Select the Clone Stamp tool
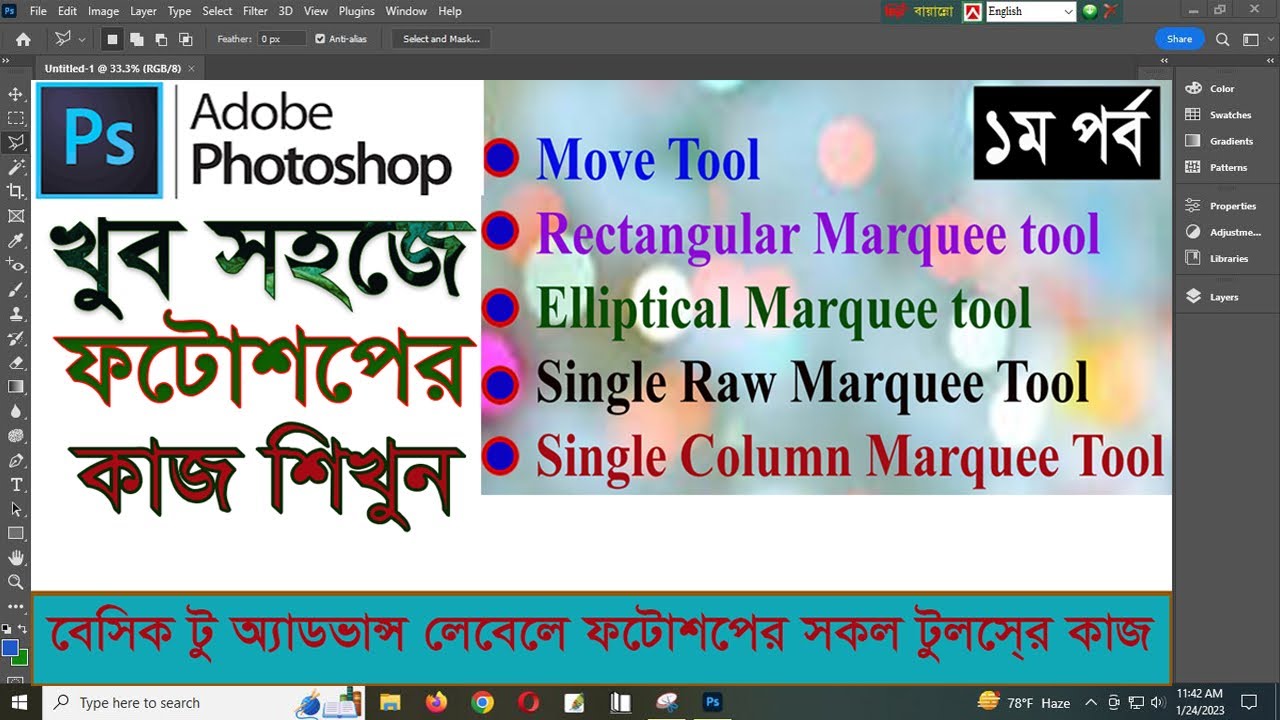Viewport: 1280px width, 720px height. (16, 313)
